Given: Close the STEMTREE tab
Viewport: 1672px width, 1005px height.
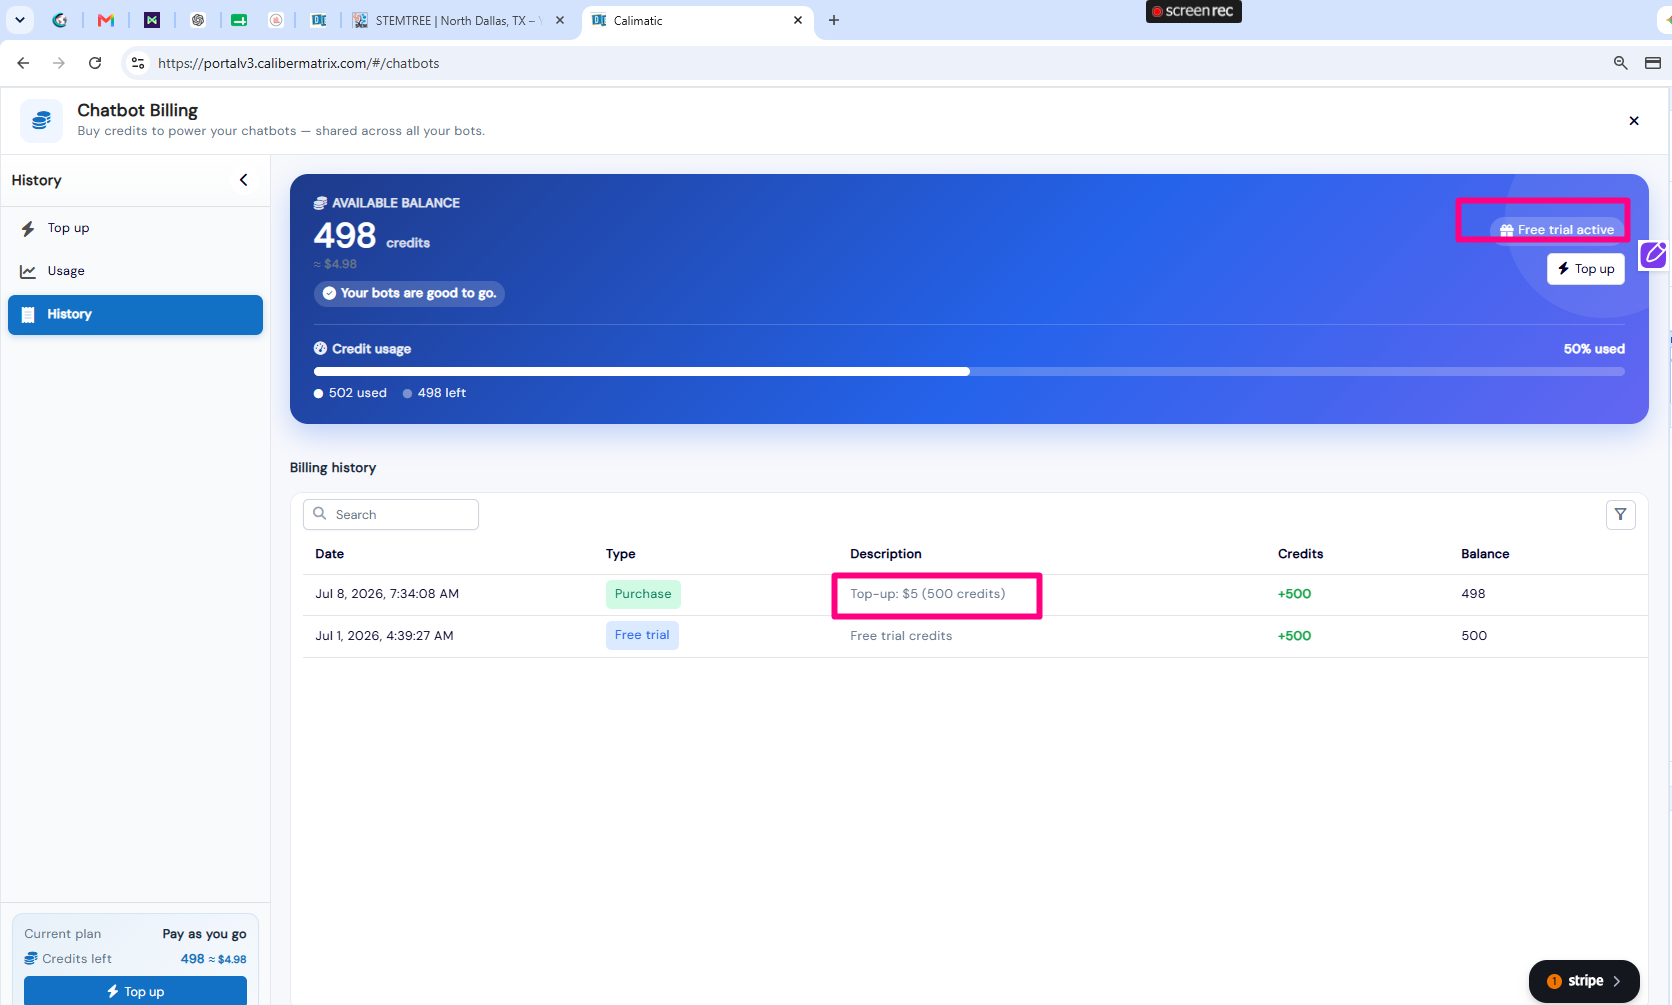Looking at the screenshot, I should (x=560, y=20).
